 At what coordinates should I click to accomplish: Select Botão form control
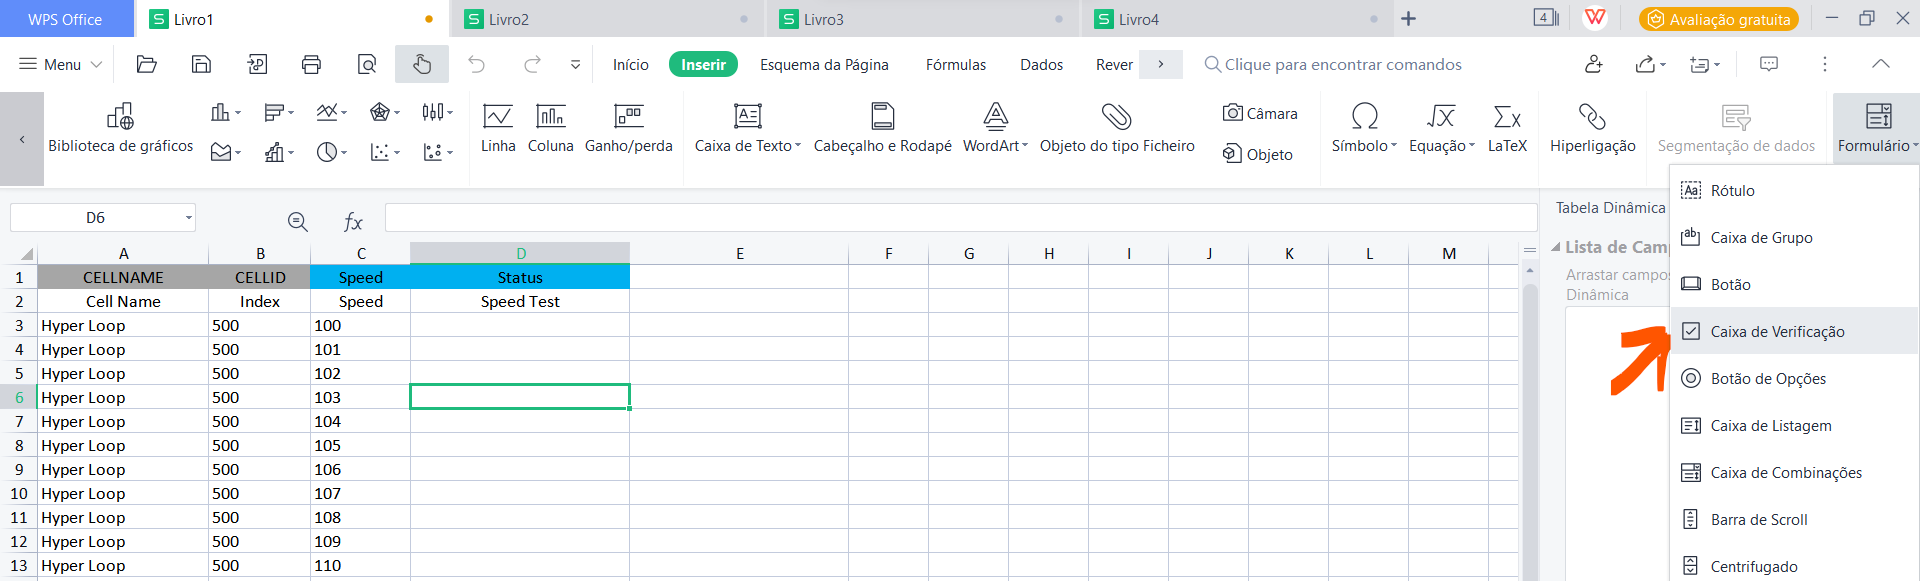tap(1795, 284)
